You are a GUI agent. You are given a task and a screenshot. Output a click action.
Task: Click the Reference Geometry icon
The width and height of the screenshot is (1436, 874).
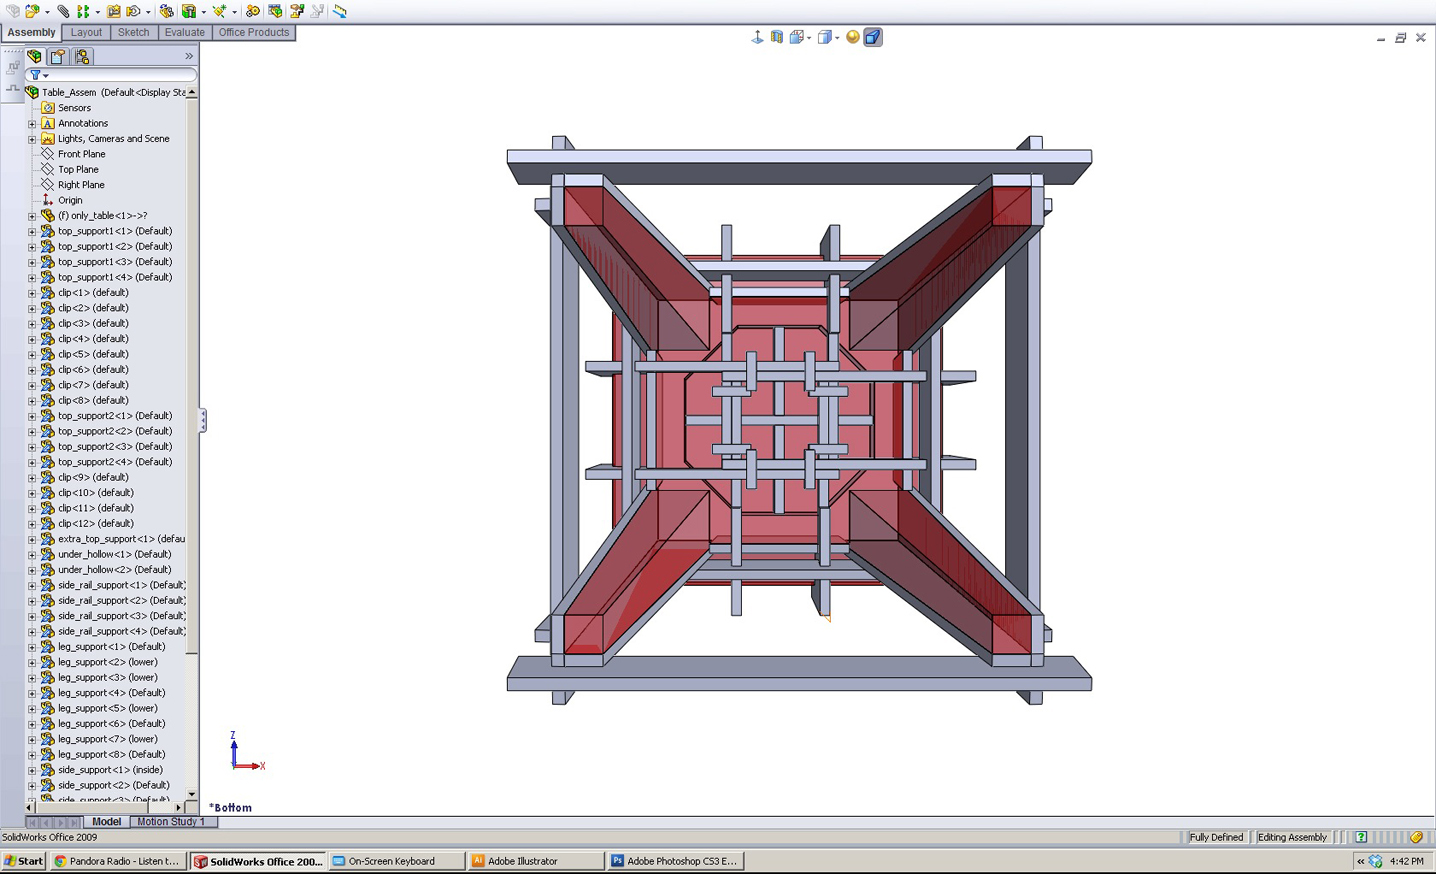click(219, 11)
